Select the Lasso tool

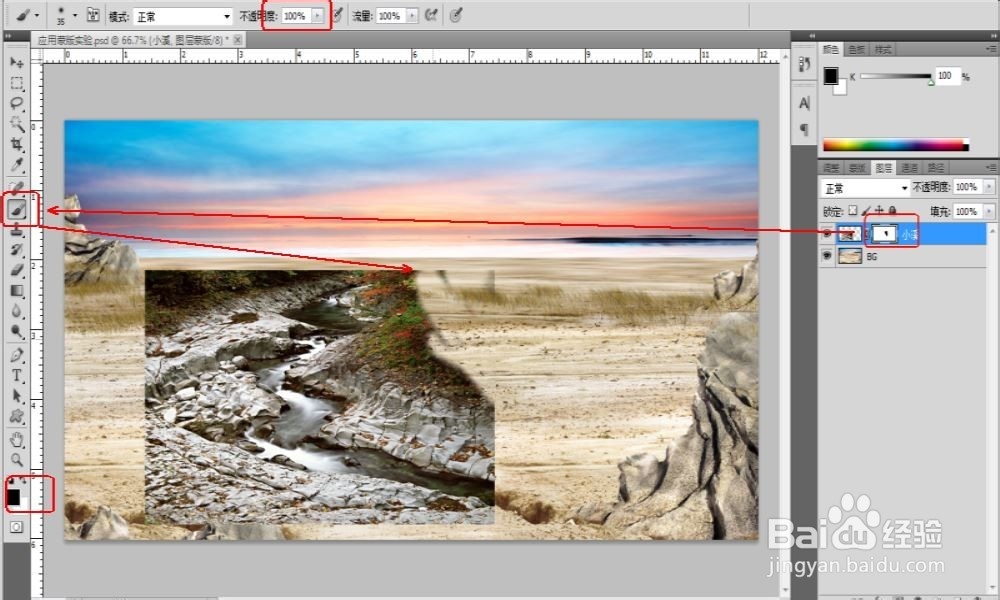point(17,104)
